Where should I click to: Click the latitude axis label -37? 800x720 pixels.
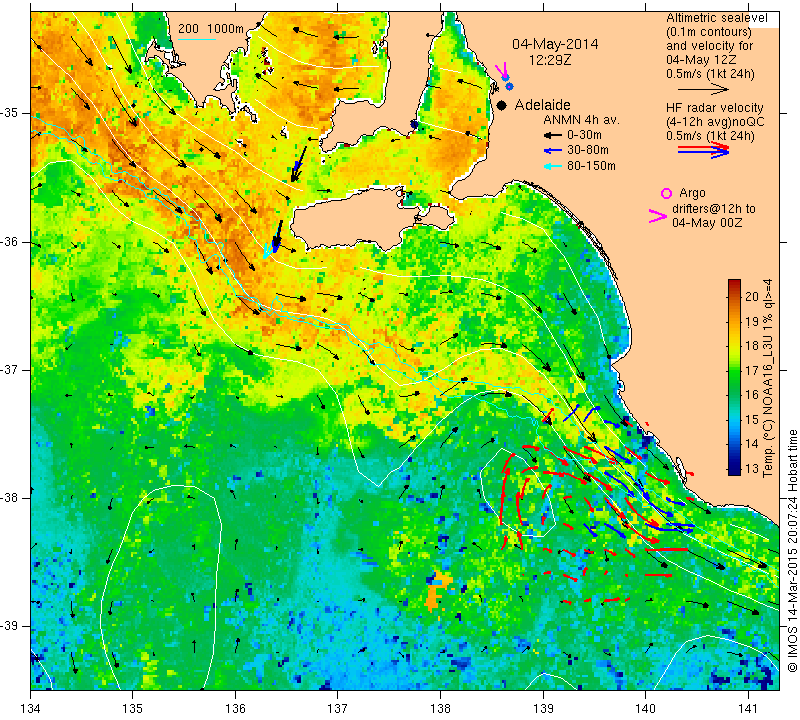point(9,369)
